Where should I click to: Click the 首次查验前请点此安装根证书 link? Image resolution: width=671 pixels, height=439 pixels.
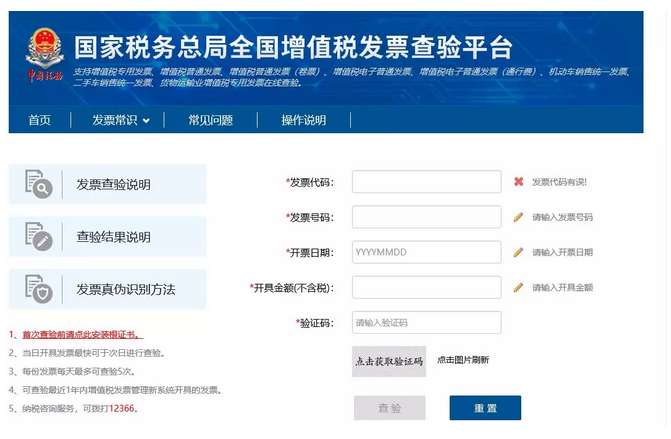[x=83, y=335]
